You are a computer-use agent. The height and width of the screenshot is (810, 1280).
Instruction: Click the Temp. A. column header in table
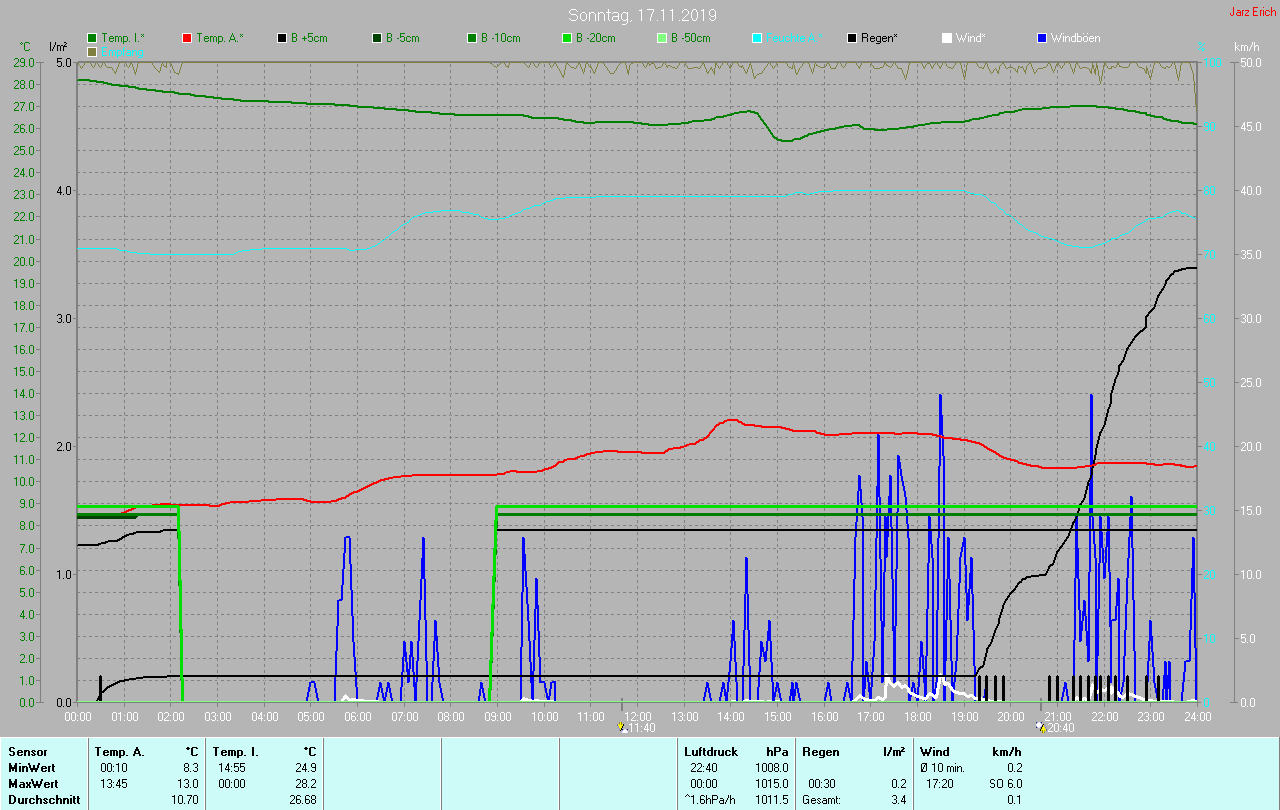[119, 751]
